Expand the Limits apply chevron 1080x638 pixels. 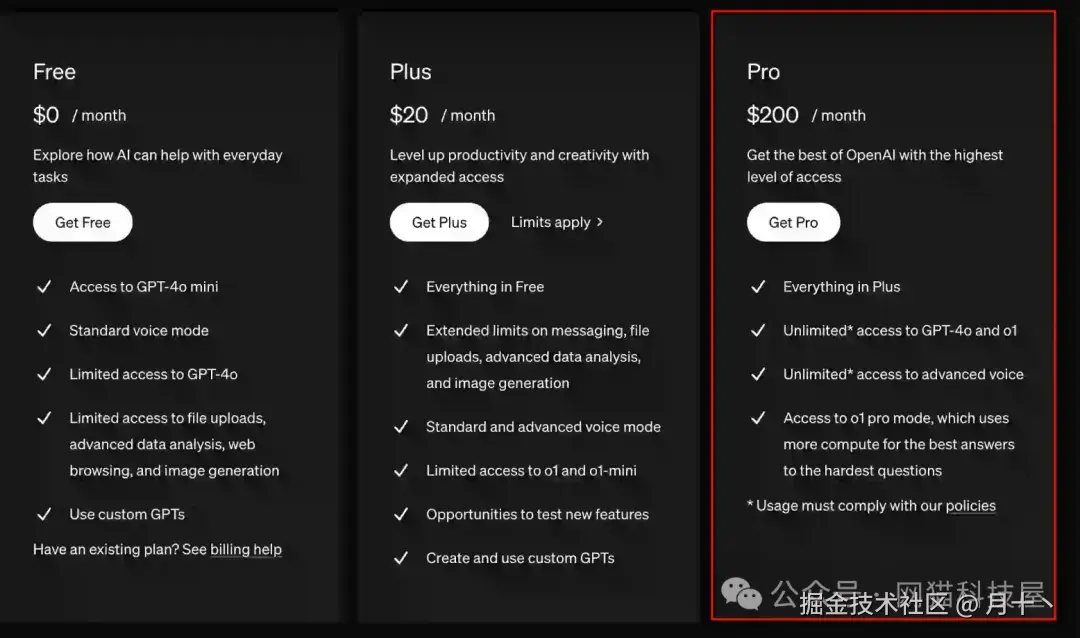pos(599,222)
